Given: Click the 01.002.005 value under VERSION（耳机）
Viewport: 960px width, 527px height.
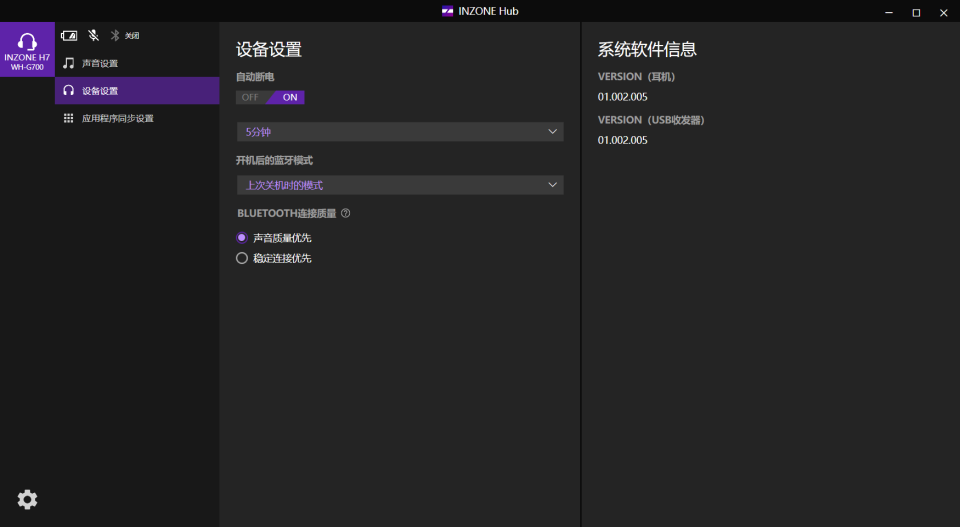Looking at the screenshot, I should [x=622, y=97].
